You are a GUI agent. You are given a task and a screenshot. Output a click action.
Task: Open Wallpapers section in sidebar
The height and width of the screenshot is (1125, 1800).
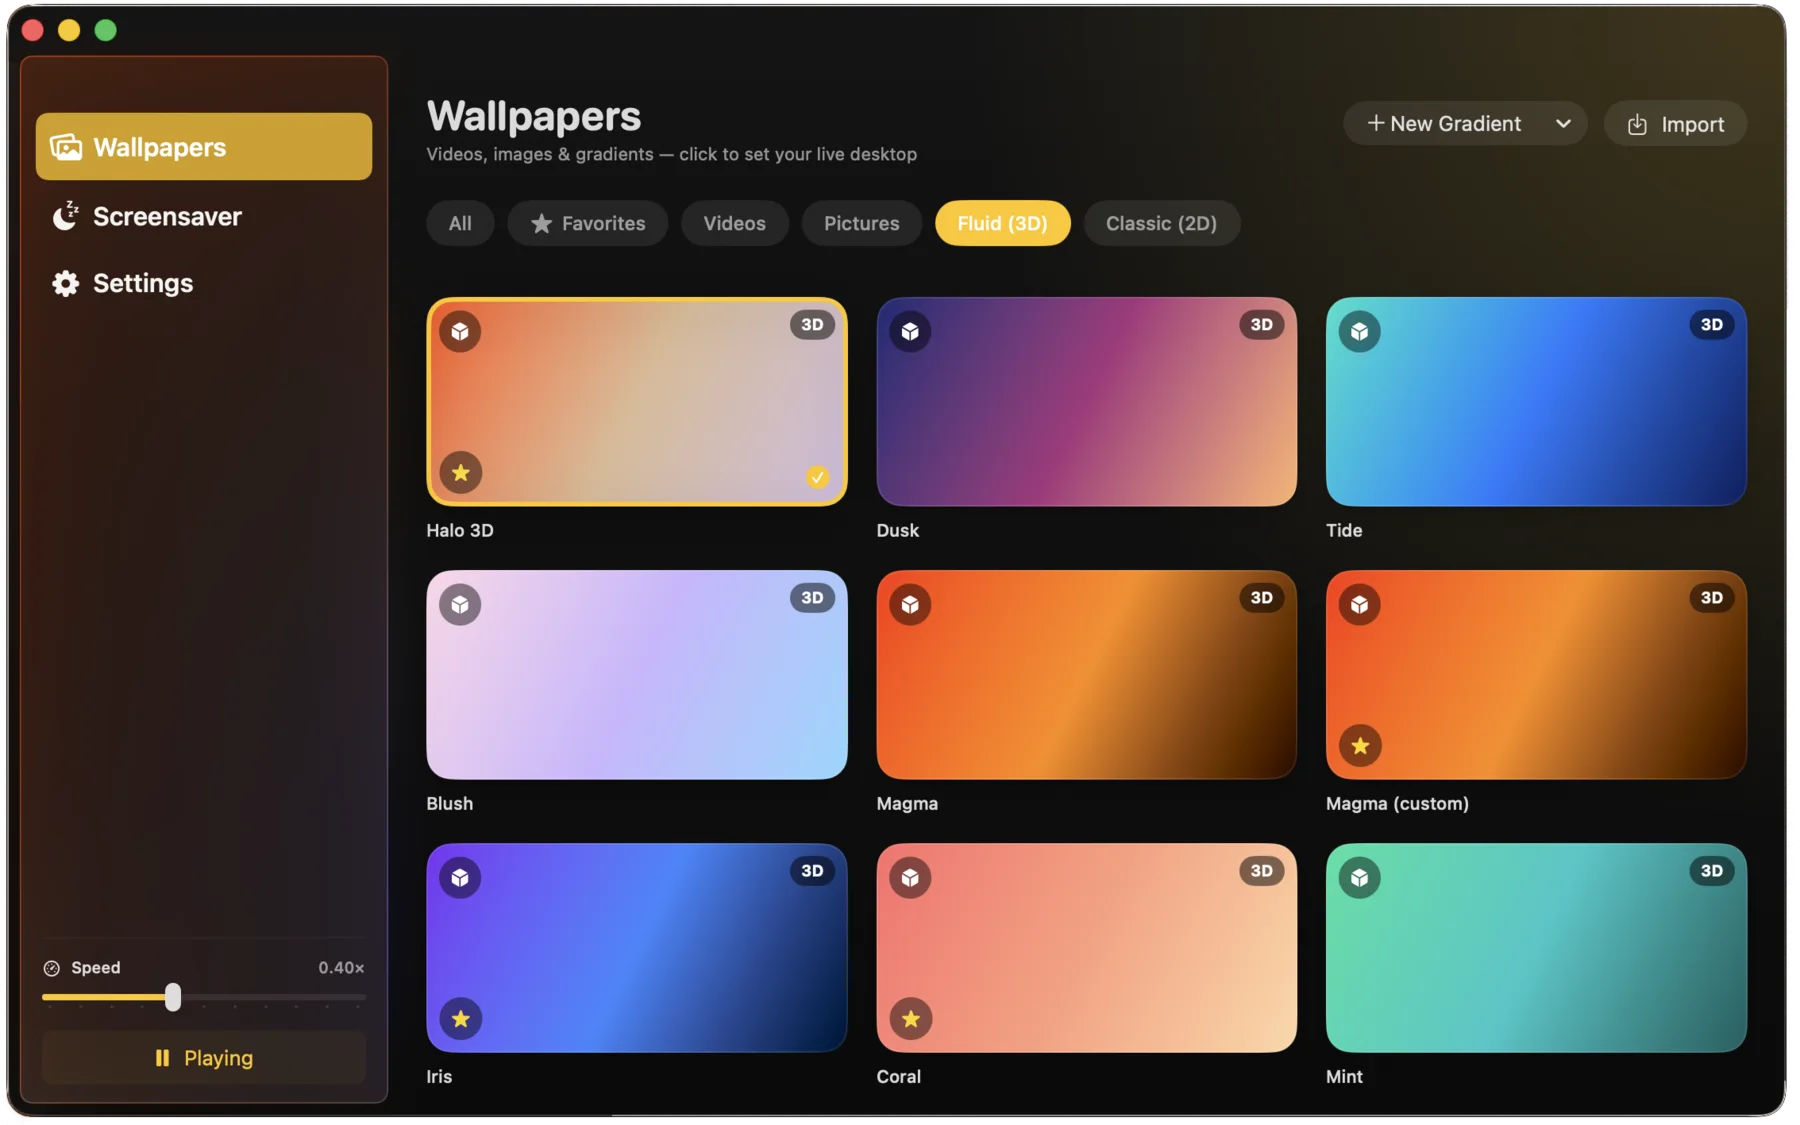(x=204, y=147)
